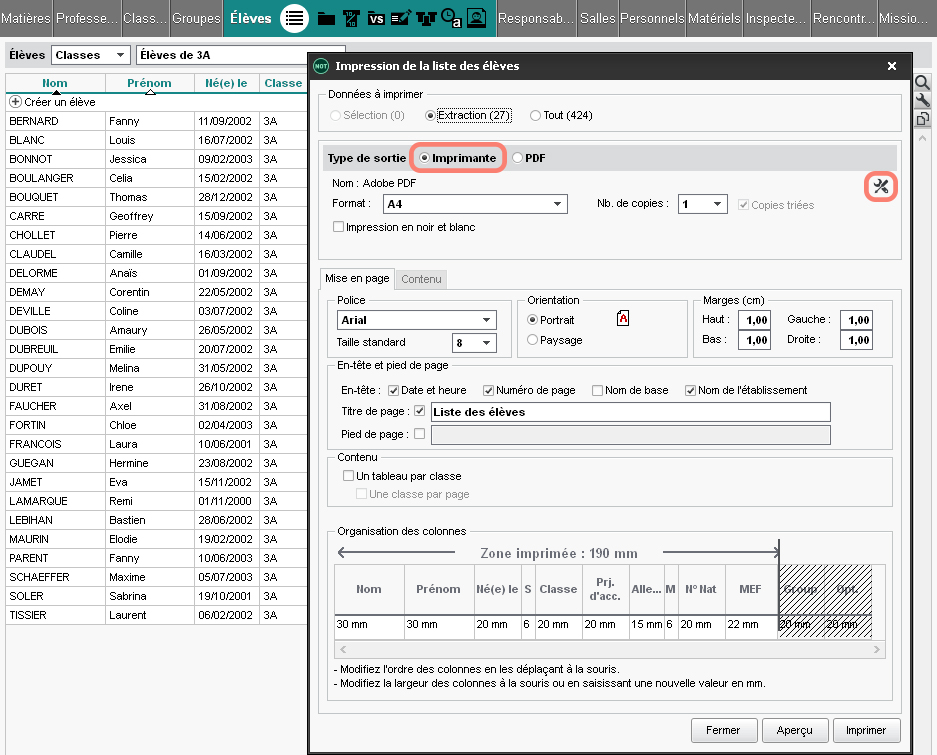Image resolution: width=937 pixels, height=755 pixels.
Task: Toggle Nom de l'établissement checkbox
Action: click(x=690, y=390)
